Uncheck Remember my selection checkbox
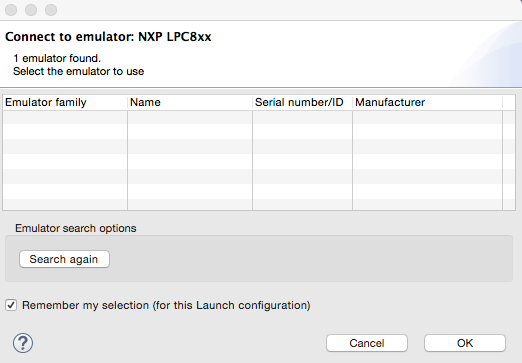The image size is (522, 363). (11, 305)
